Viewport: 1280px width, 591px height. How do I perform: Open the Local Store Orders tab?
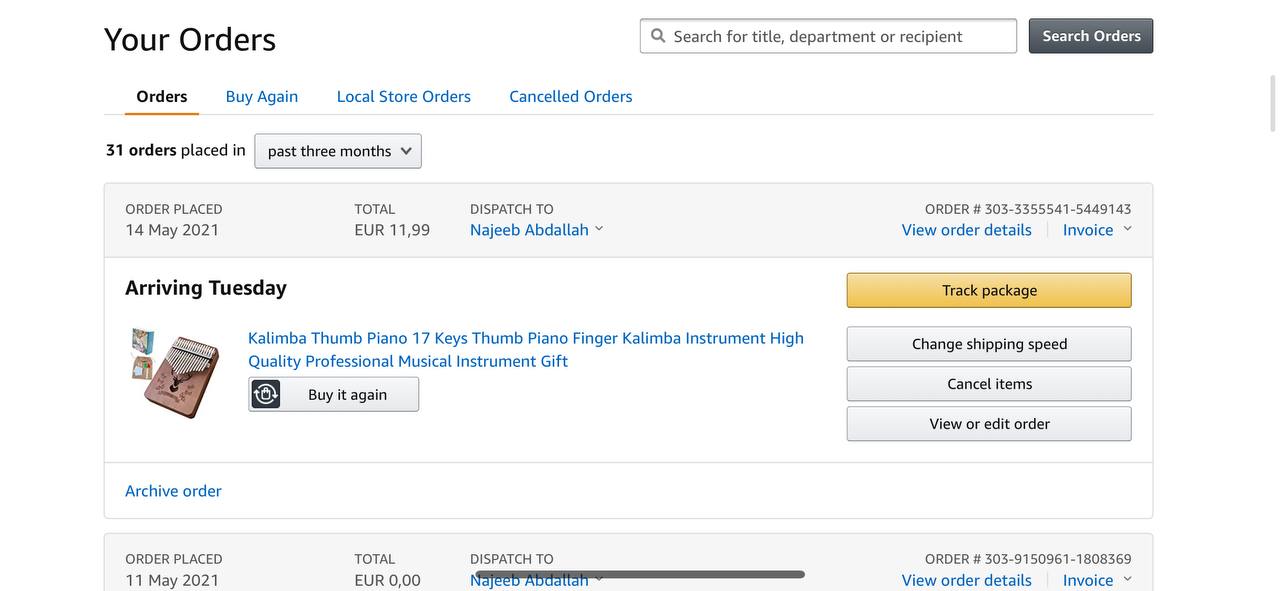pos(404,97)
